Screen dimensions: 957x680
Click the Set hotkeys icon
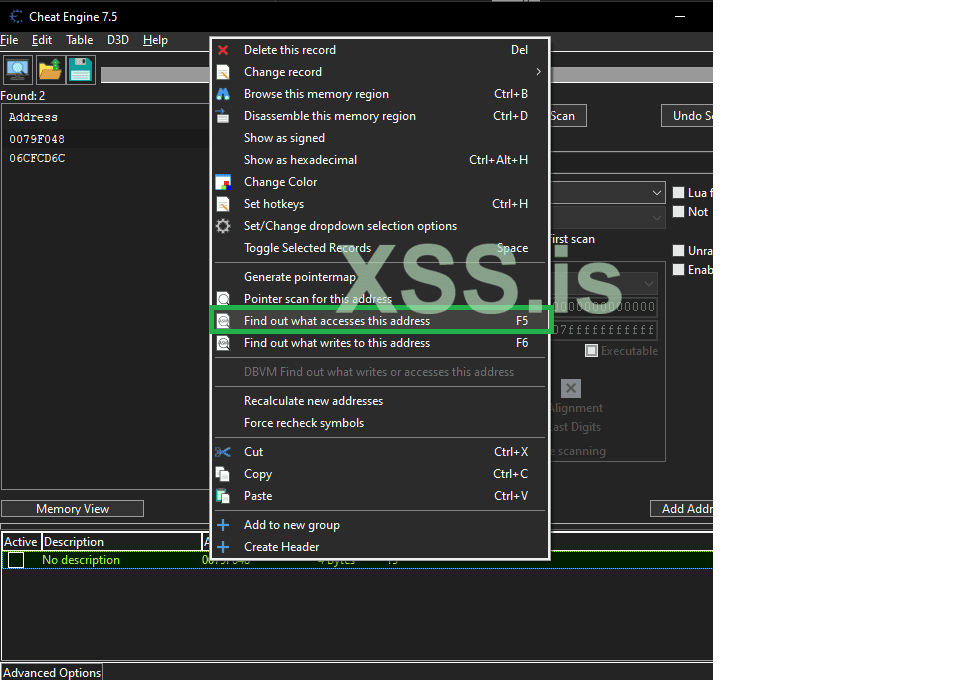pyautogui.click(x=223, y=204)
